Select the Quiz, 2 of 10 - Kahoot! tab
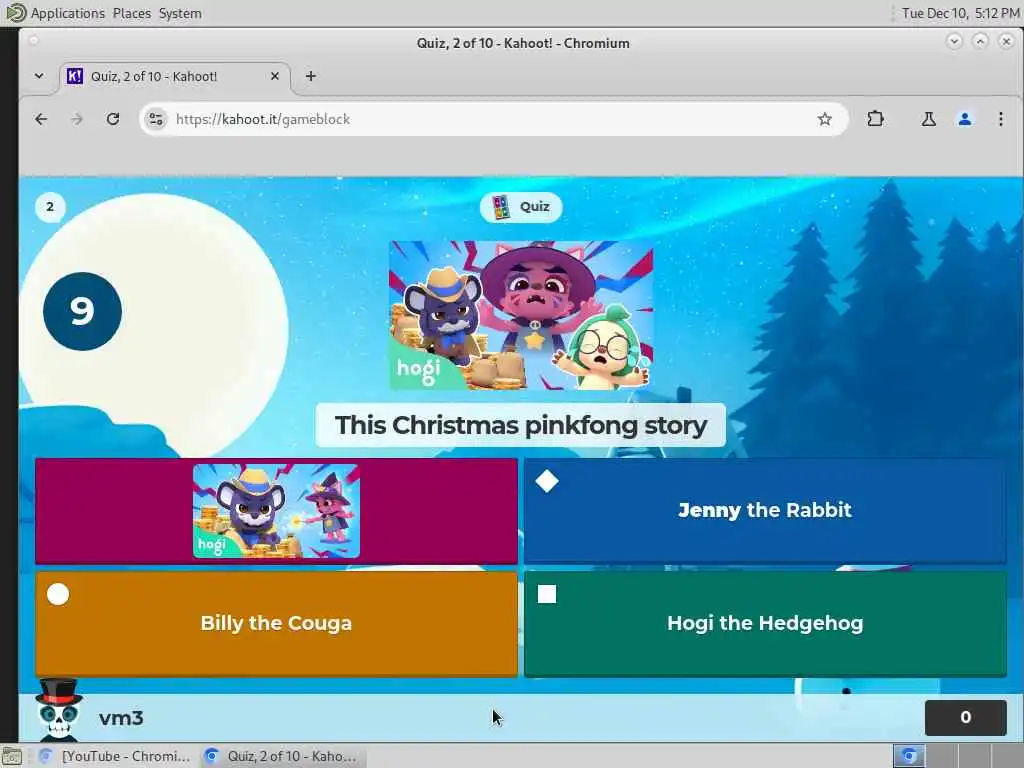 point(175,76)
